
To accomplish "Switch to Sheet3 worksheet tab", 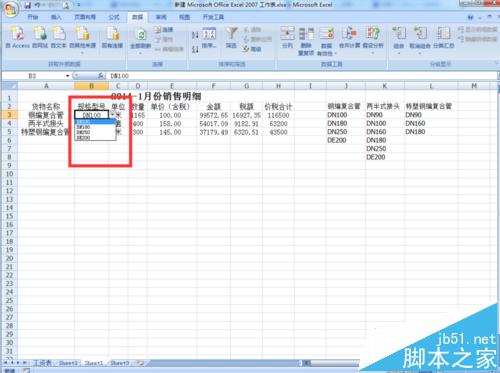I will 120,363.
